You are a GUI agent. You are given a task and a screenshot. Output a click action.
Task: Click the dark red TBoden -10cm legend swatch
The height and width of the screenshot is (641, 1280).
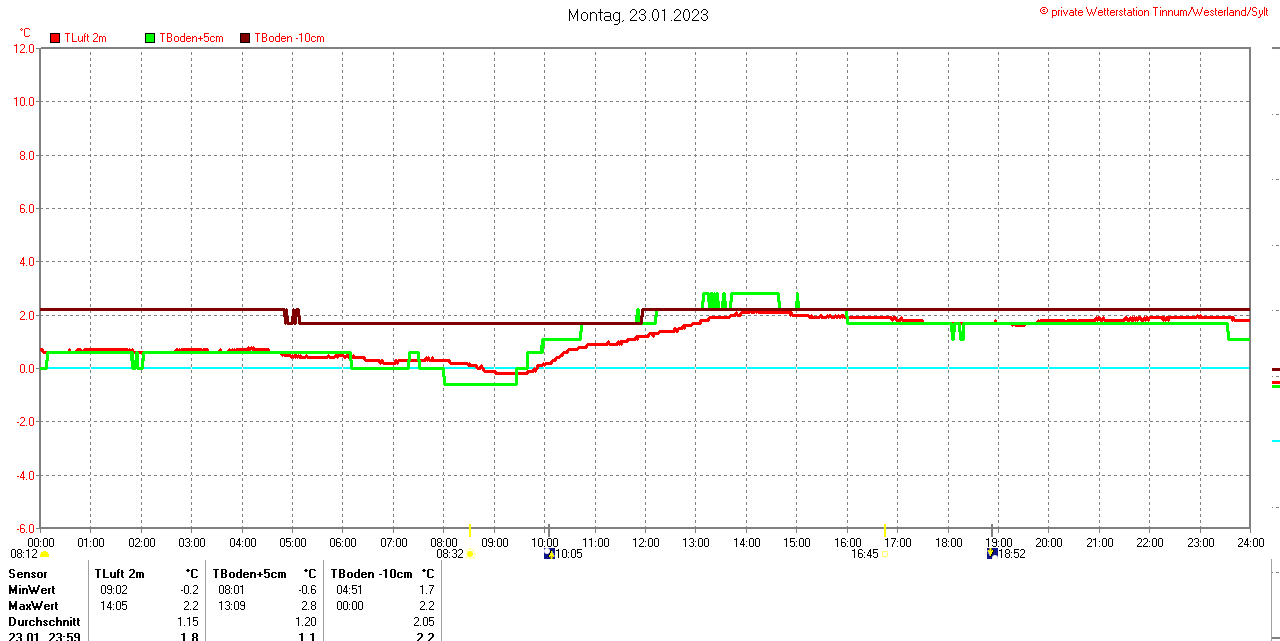(245, 38)
